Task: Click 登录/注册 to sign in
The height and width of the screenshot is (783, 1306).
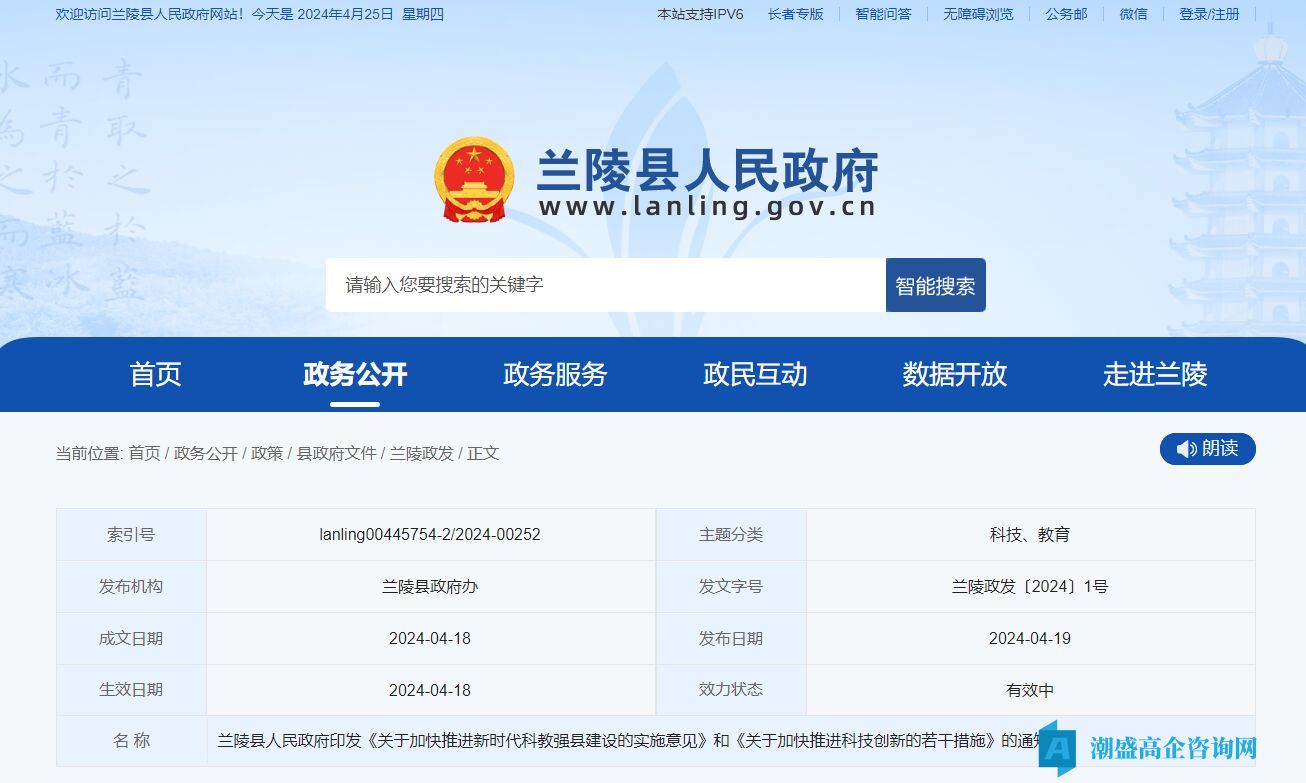Action: 1209,14
